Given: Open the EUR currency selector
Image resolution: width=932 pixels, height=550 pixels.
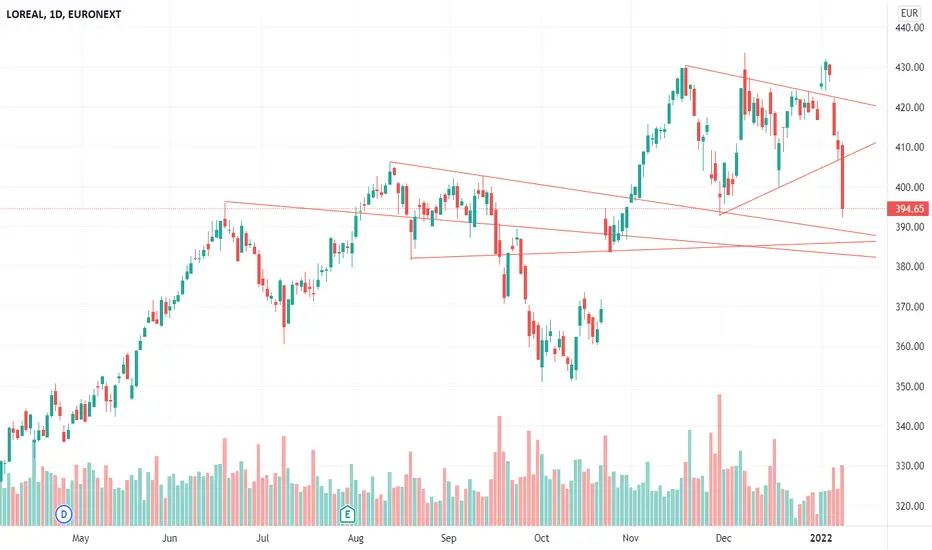Looking at the screenshot, I should [x=909, y=13].
